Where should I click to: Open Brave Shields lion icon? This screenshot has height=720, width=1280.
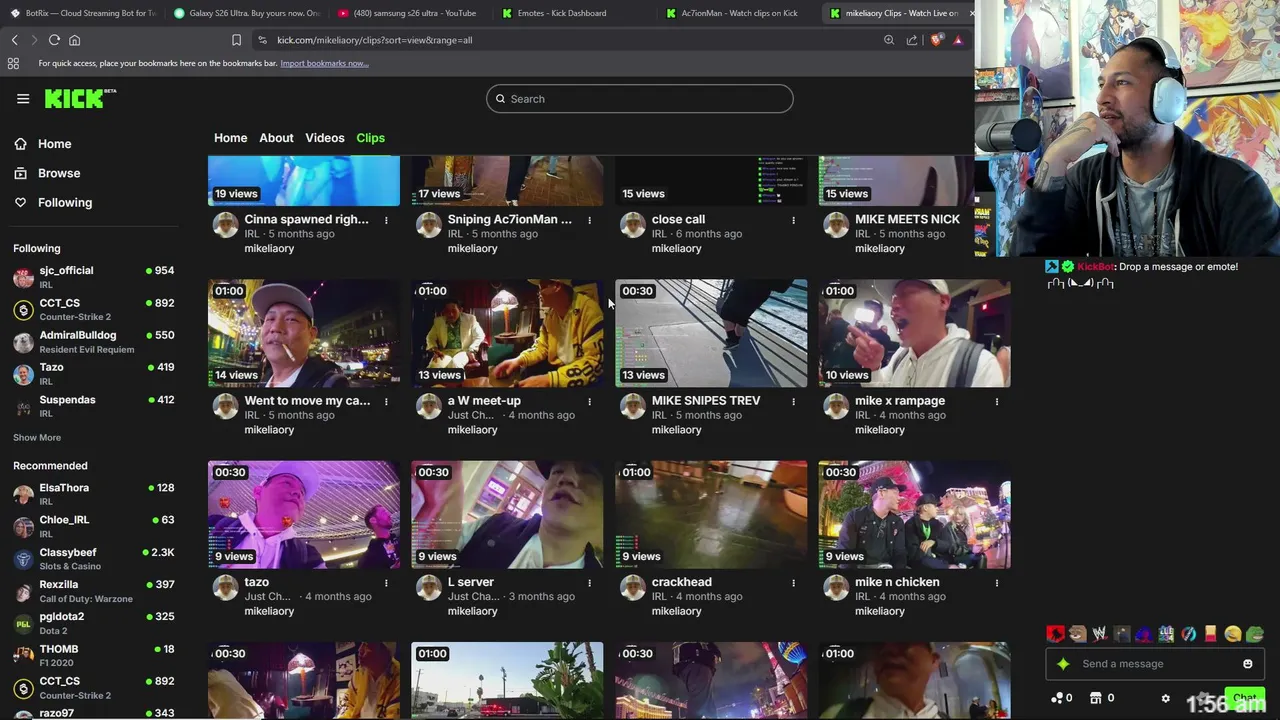click(936, 40)
